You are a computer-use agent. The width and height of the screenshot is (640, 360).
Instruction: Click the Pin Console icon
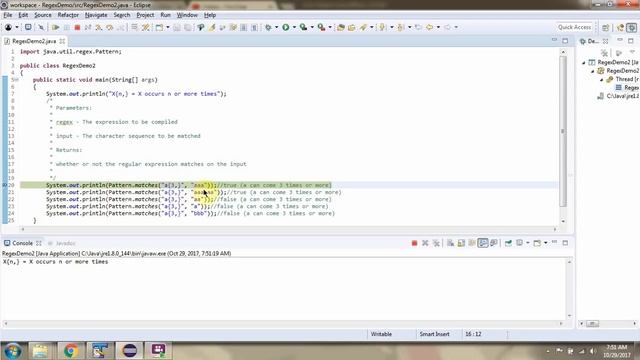tap(509, 243)
